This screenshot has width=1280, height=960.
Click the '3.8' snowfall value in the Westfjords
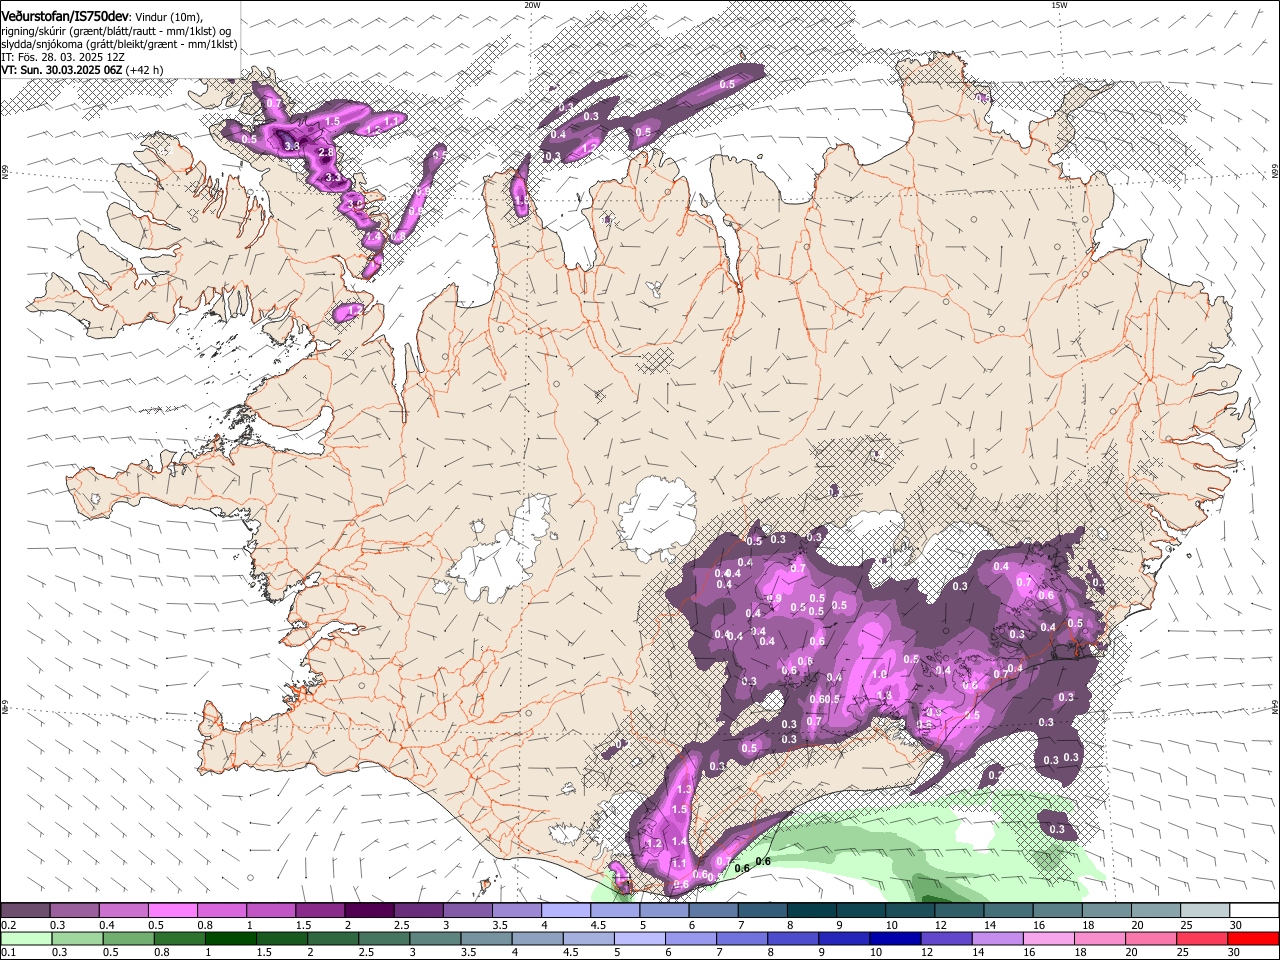292,146
